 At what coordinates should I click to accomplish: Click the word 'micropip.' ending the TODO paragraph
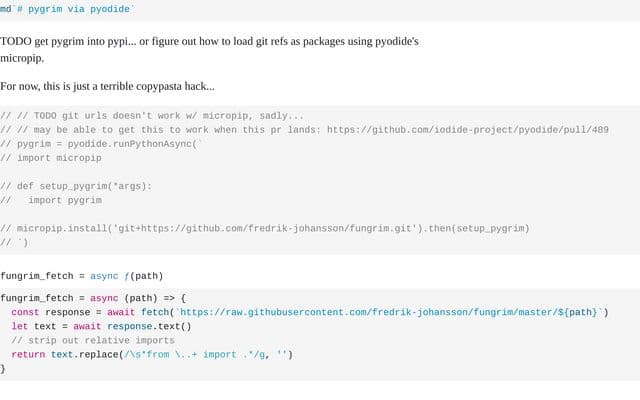point(22,58)
